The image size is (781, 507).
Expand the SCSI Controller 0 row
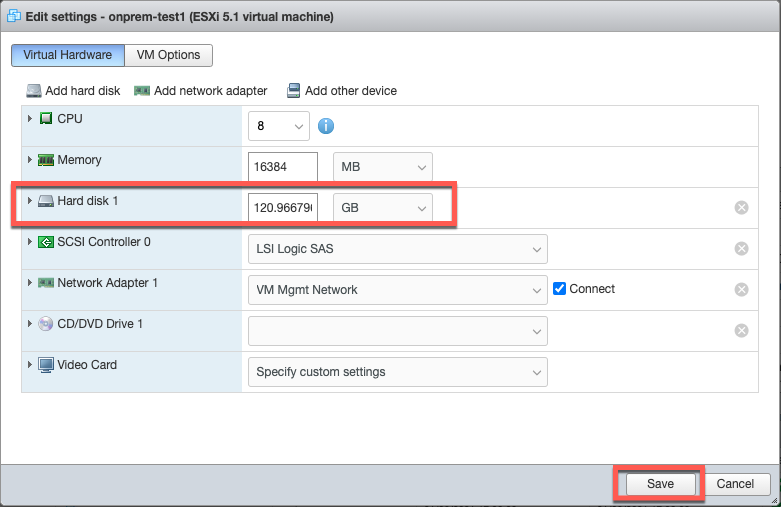[x=29, y=242]
